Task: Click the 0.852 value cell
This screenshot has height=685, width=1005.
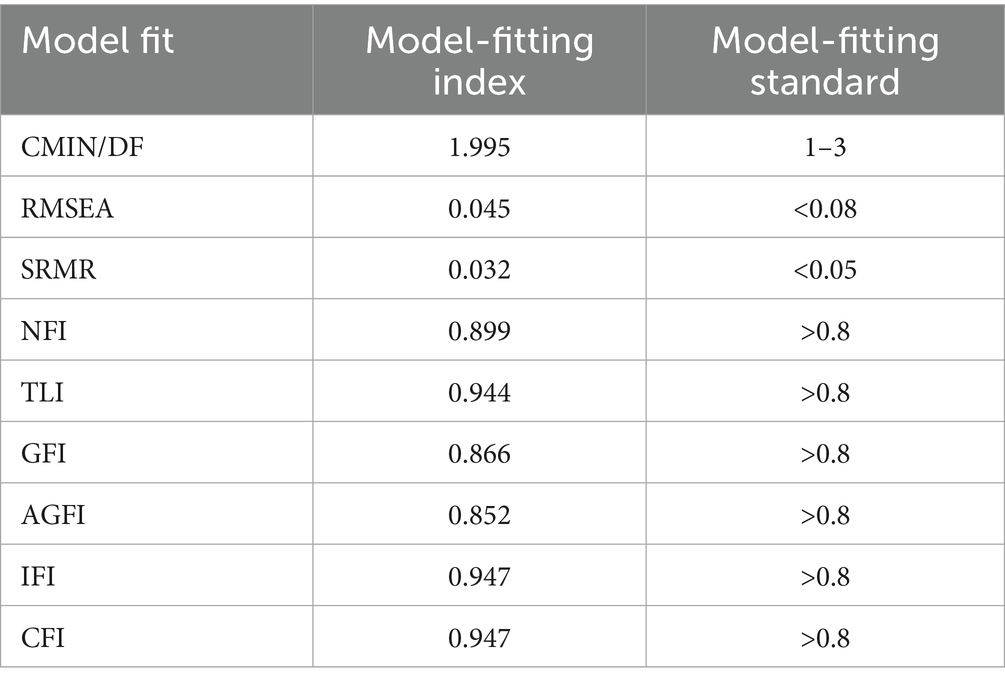Action: (479, 514)
